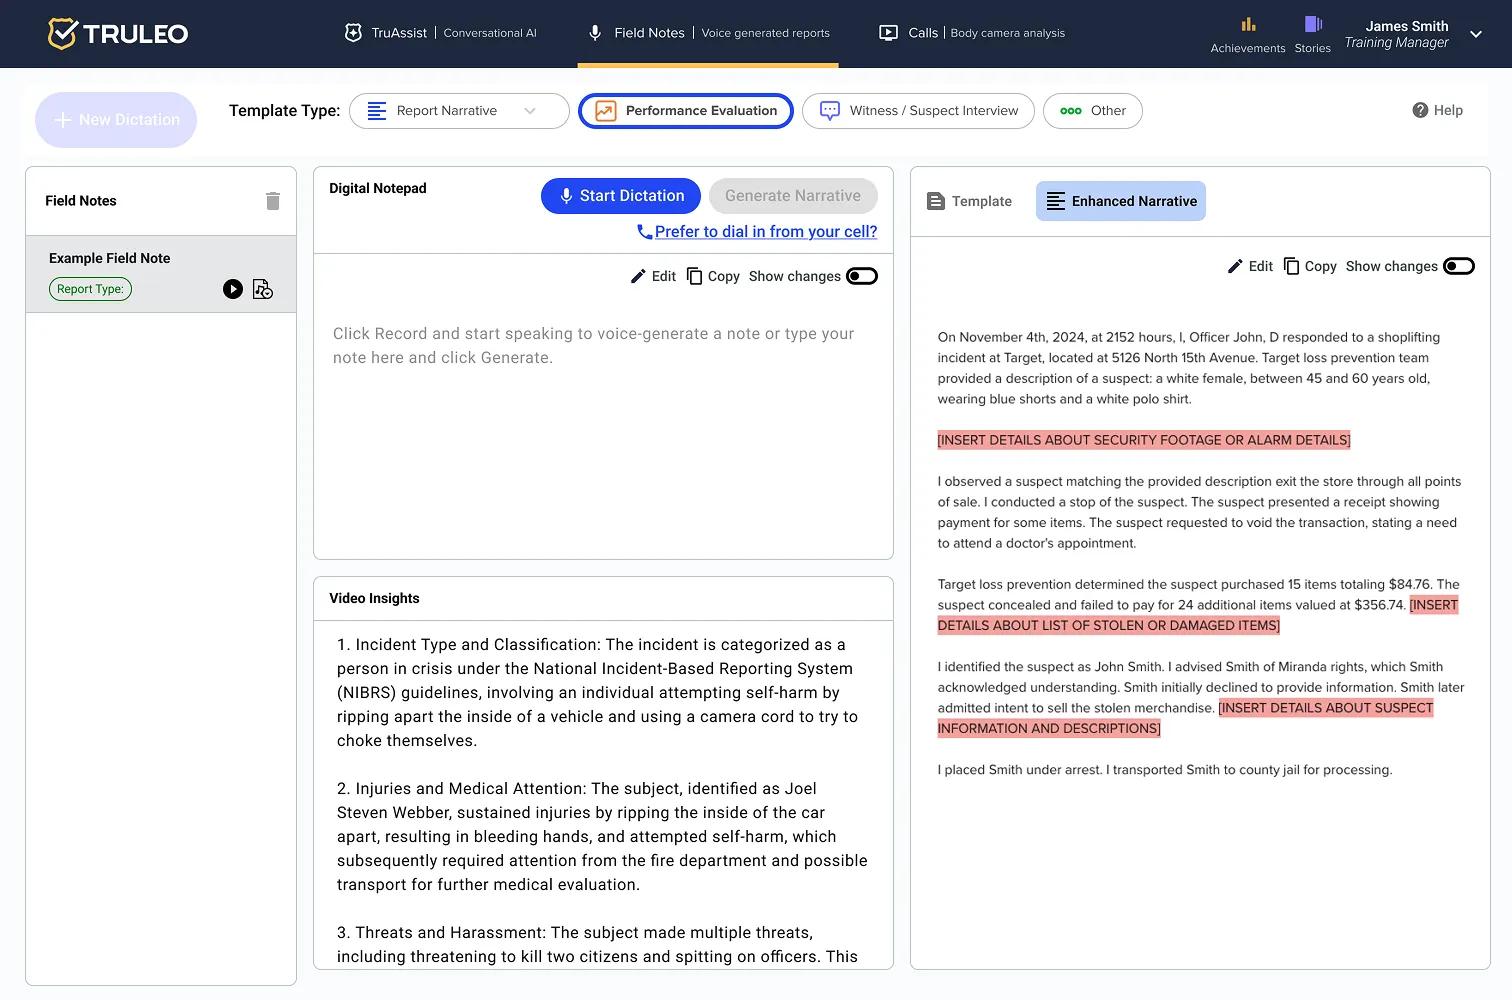This screenshot has height=1000, width=1512.
Task: Click Incident Type and Classification paragraph
Action: (x=598, y=693)
